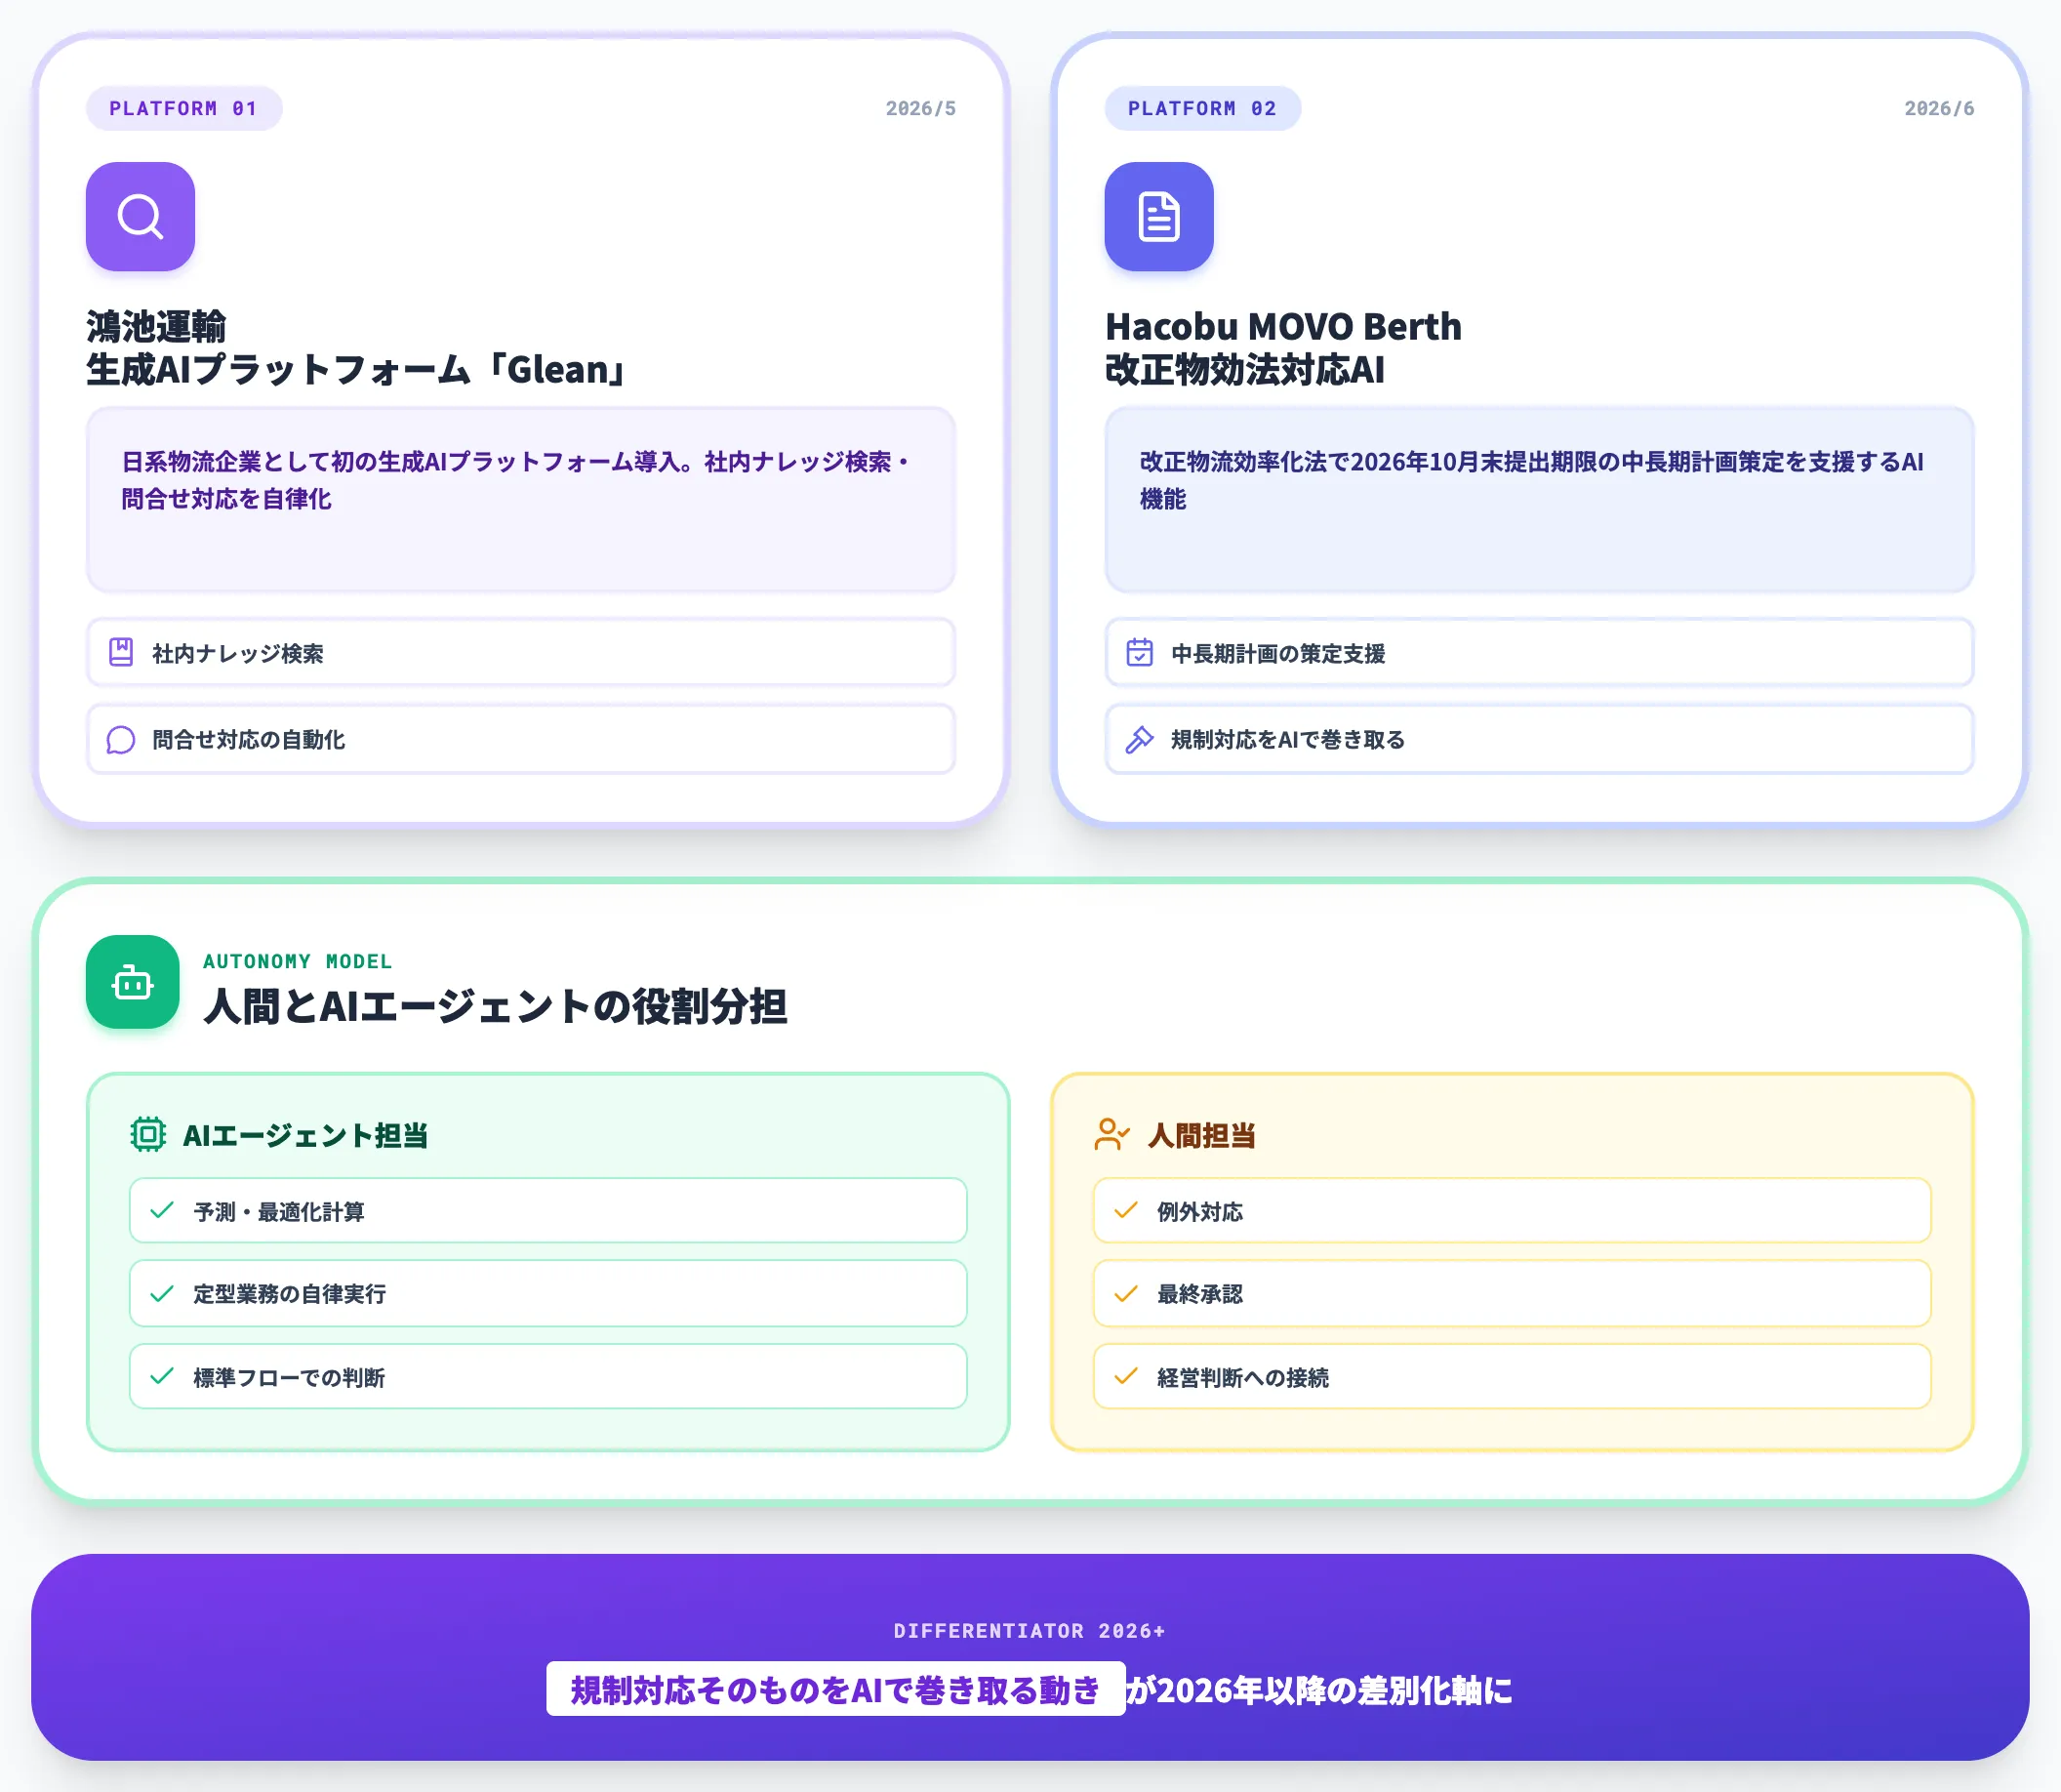Click the green robot icon
The width and height of the screenshot is (2061, 1792).
click(x=133, y=982)
